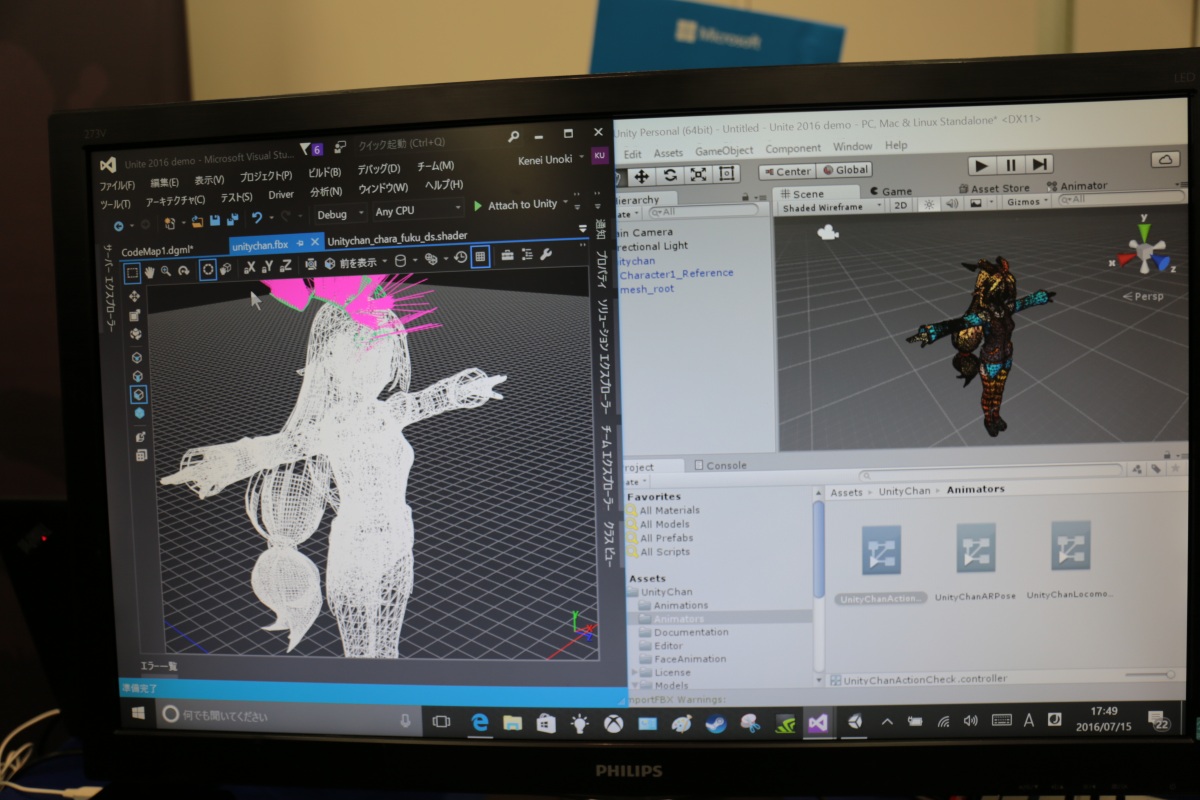Select the Rotate tool in Unity

(x=670, y=175)
